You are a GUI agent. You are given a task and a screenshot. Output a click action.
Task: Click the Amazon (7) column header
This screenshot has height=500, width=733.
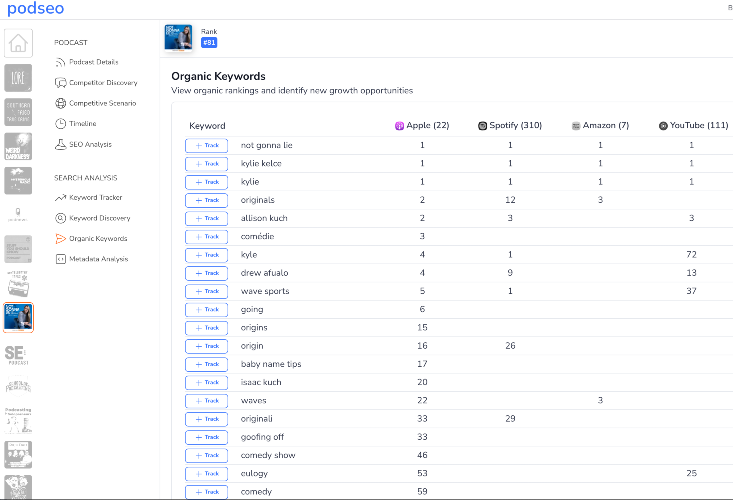(600, 125)
